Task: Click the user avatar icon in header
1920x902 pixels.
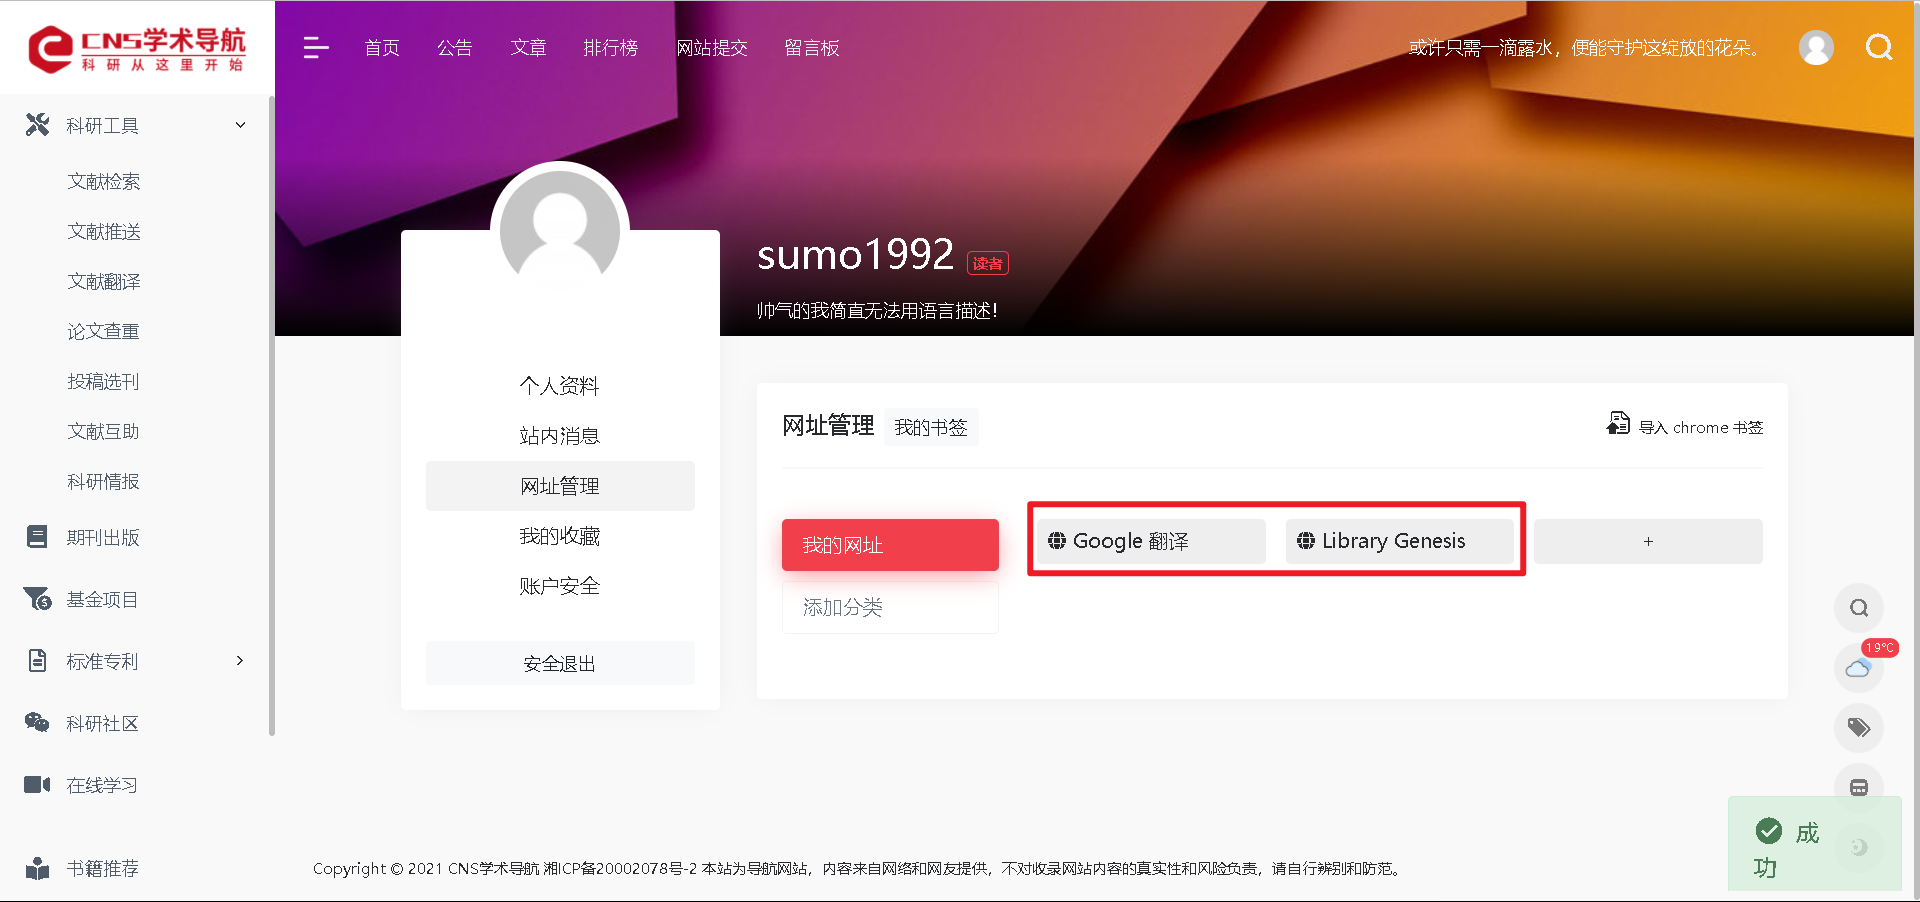Action: (1815, 47)
